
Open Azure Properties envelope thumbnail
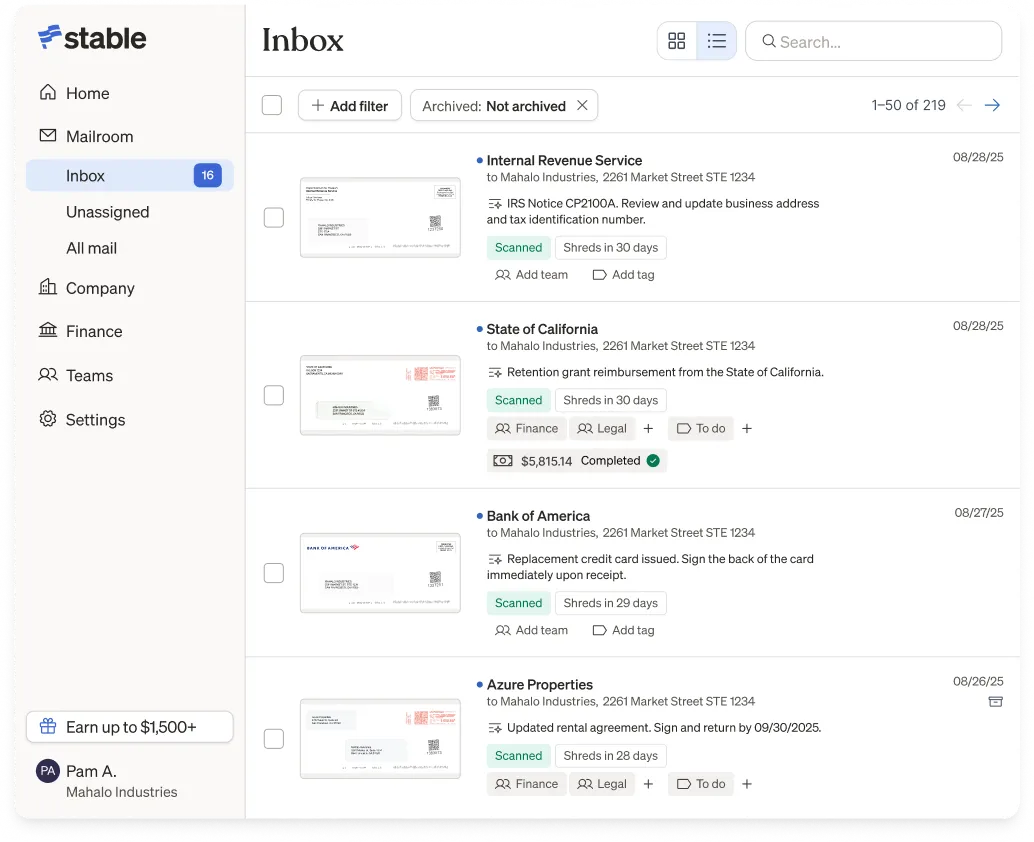[380, 738]
